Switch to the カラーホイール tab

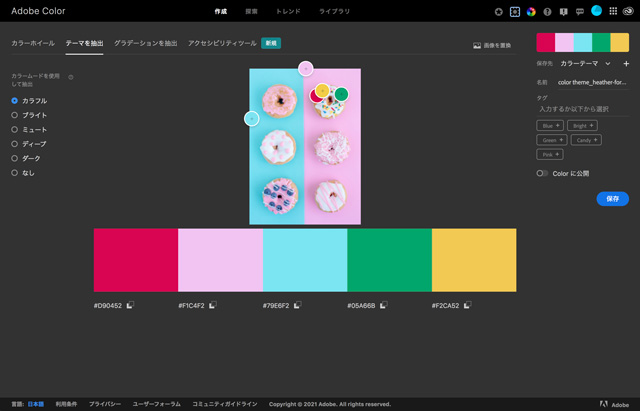(x=33, y=43)
